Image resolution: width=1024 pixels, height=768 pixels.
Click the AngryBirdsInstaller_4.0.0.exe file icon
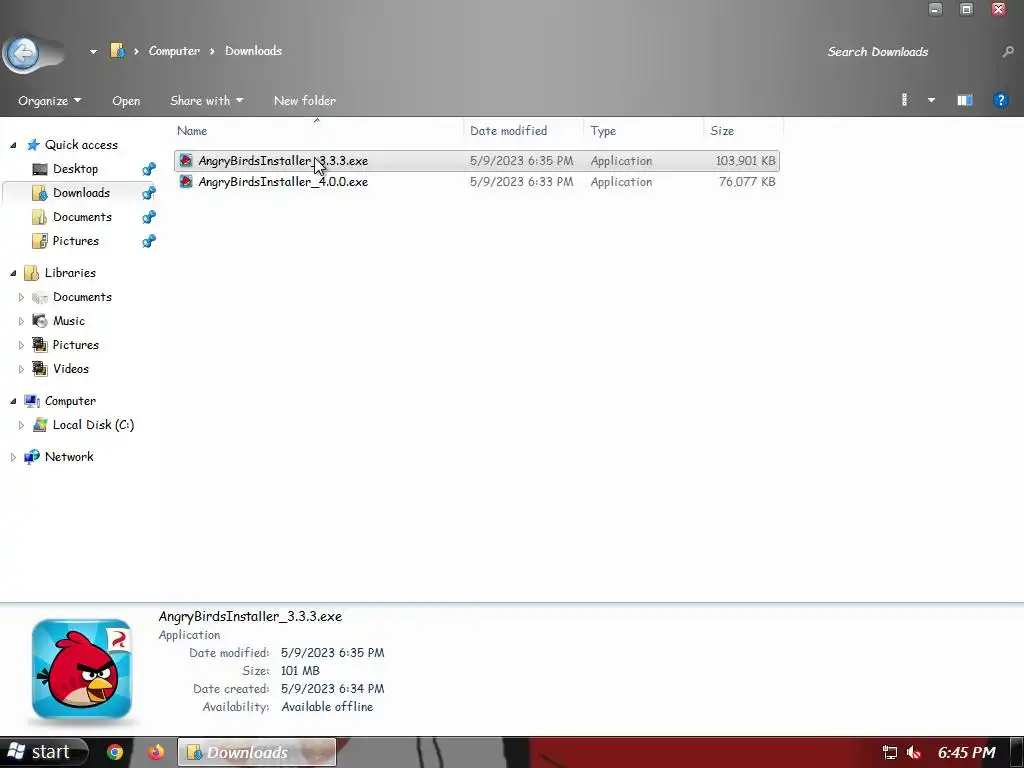pos(186,182)
